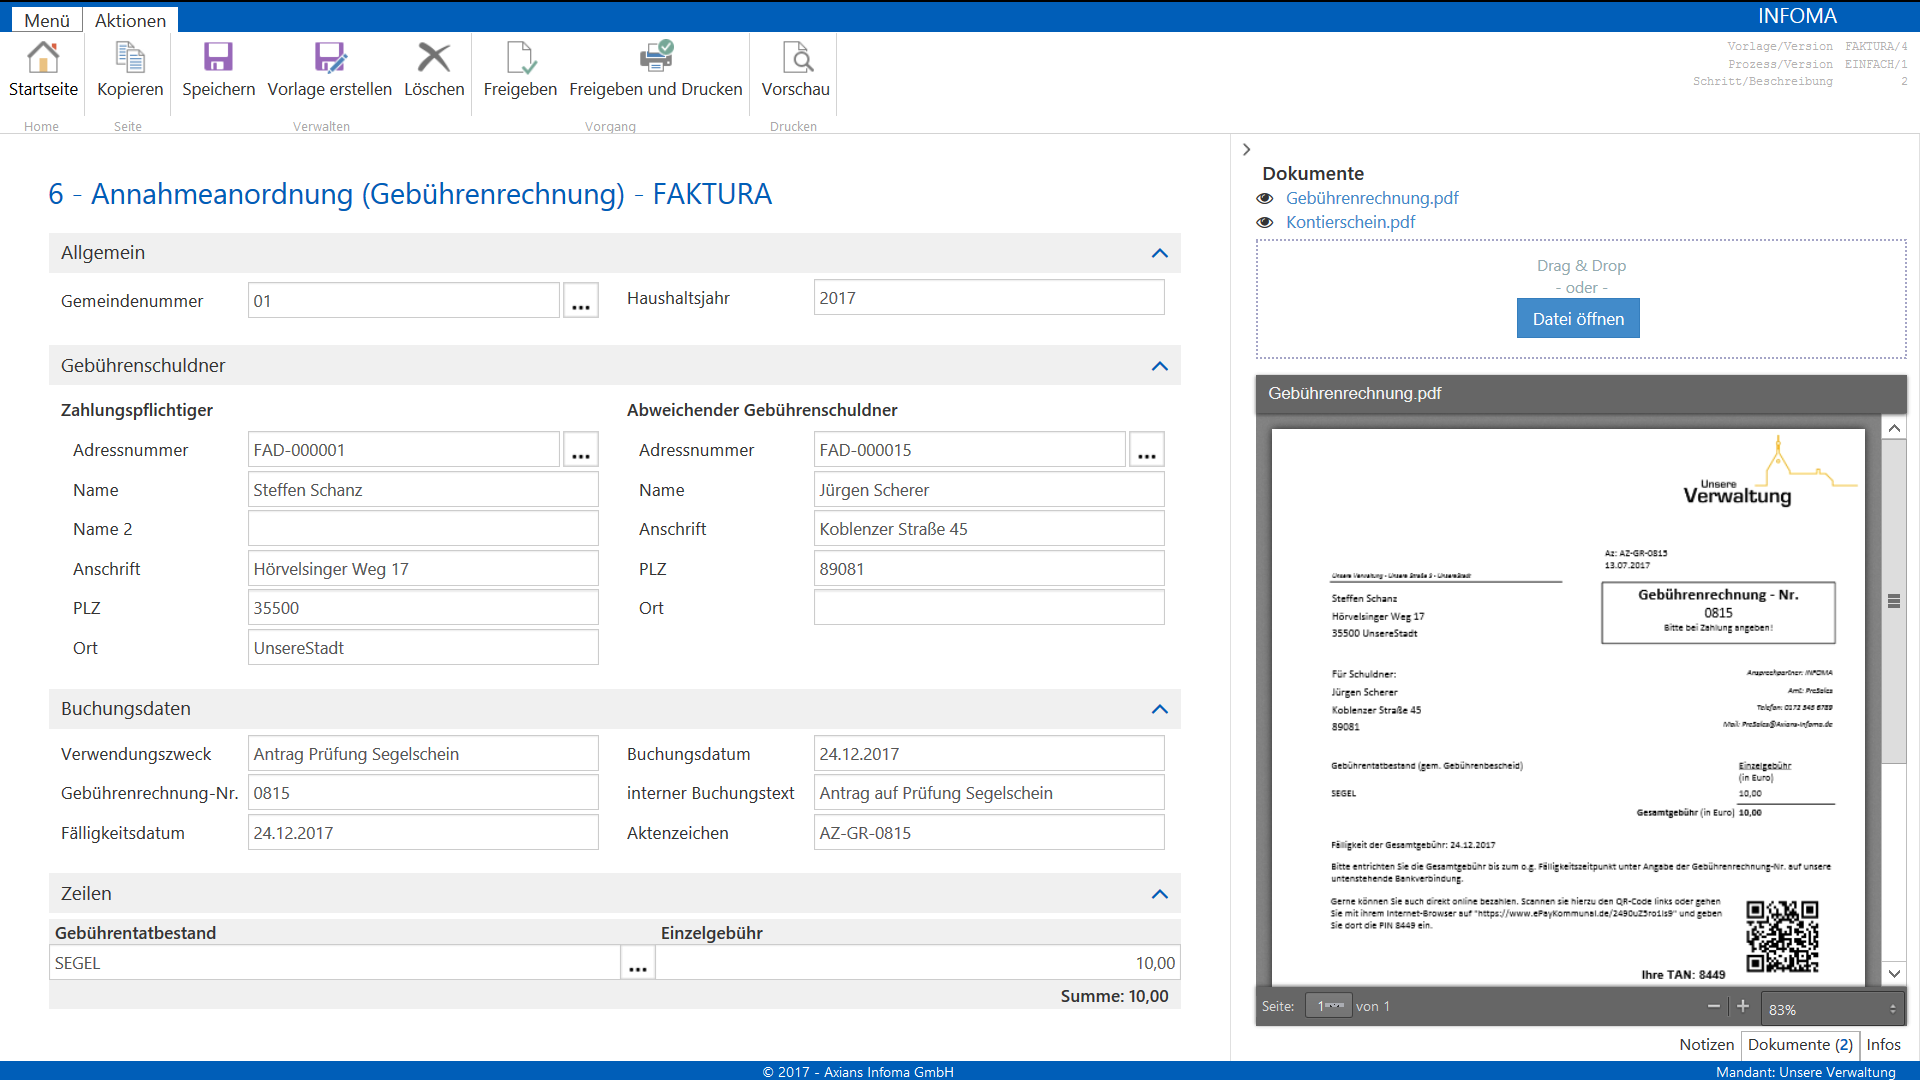Click the Datei öffnen button
The image size is (1920, 1080).
[1578, 319]
